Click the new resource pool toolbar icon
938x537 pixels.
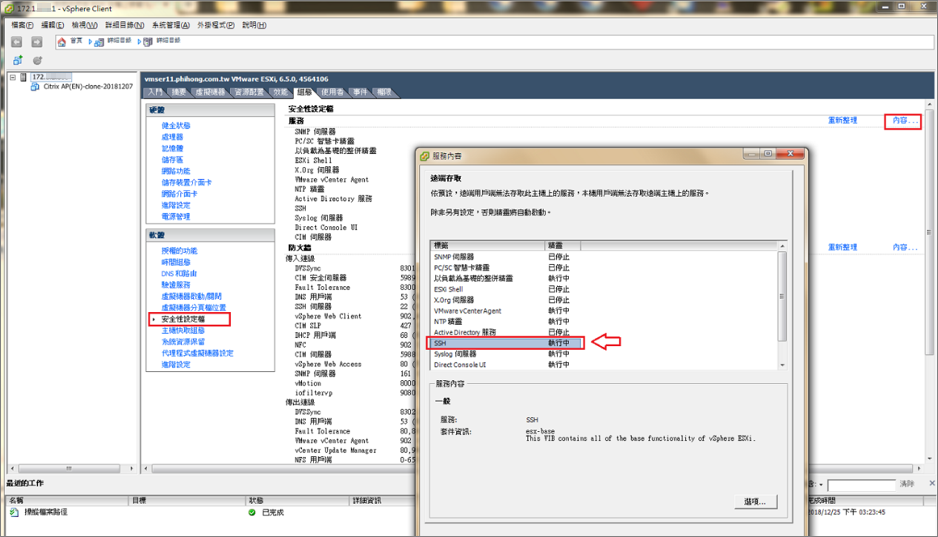37,60
